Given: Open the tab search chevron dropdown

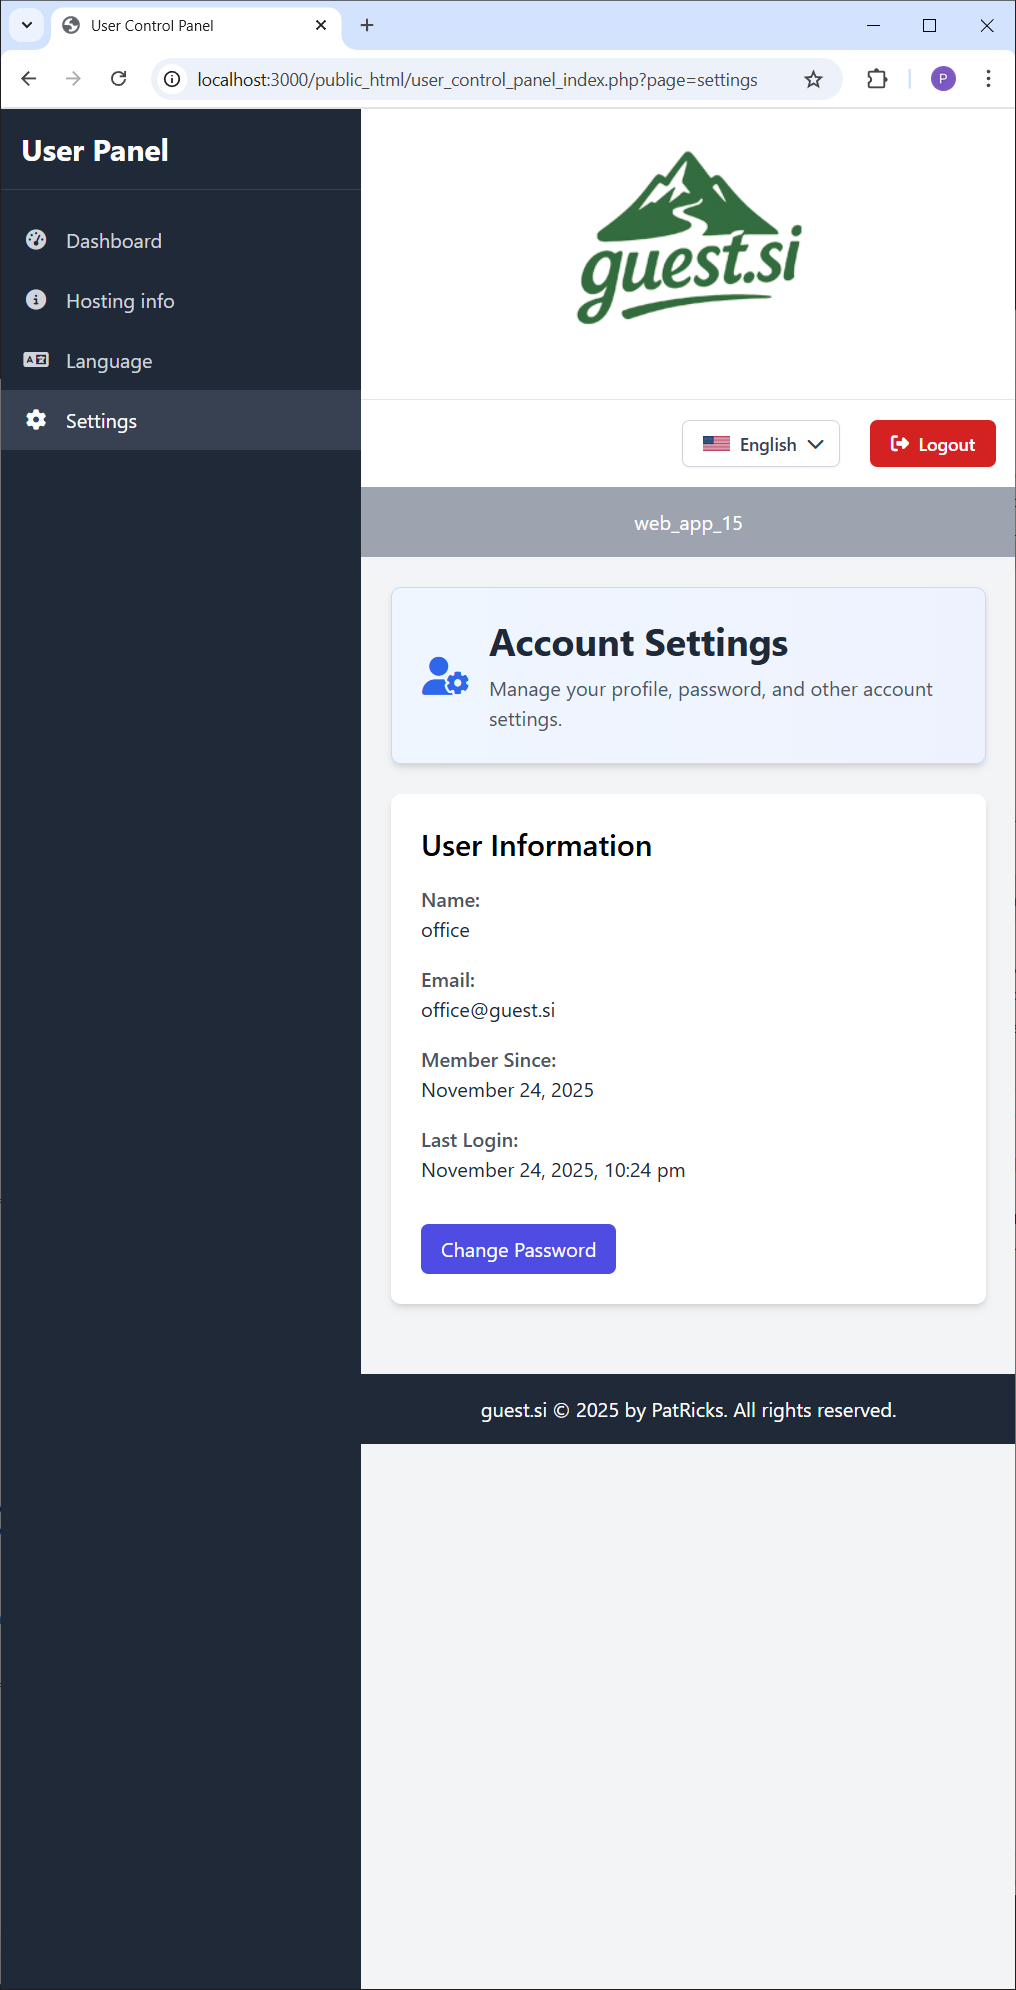Looking at the screenshot, I should pyautogui.click(x=27, y=25).
